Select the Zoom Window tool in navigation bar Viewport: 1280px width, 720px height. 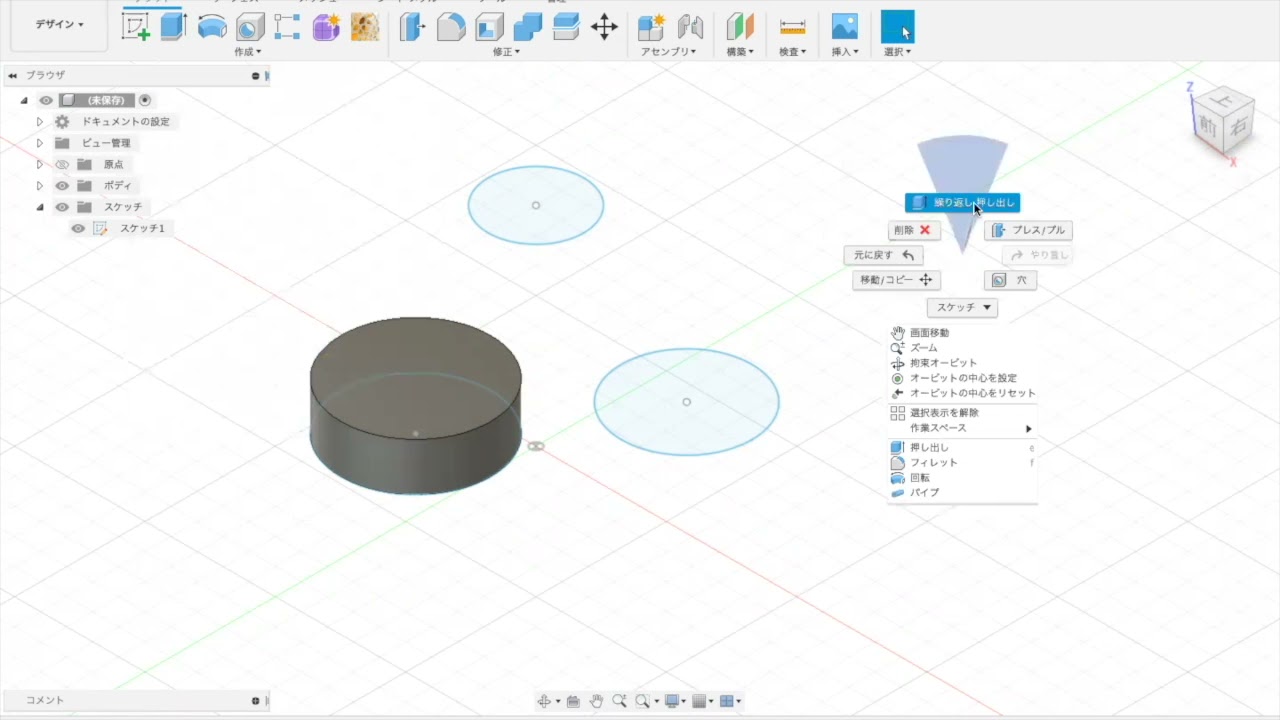643,702
